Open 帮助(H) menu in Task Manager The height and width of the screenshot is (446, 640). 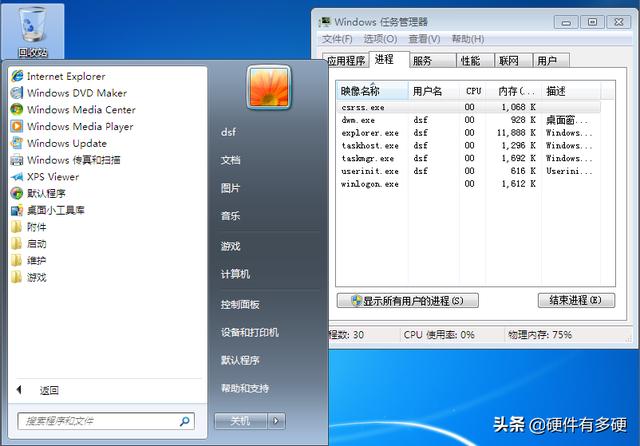pyautogui.click(x=468, y=39)
